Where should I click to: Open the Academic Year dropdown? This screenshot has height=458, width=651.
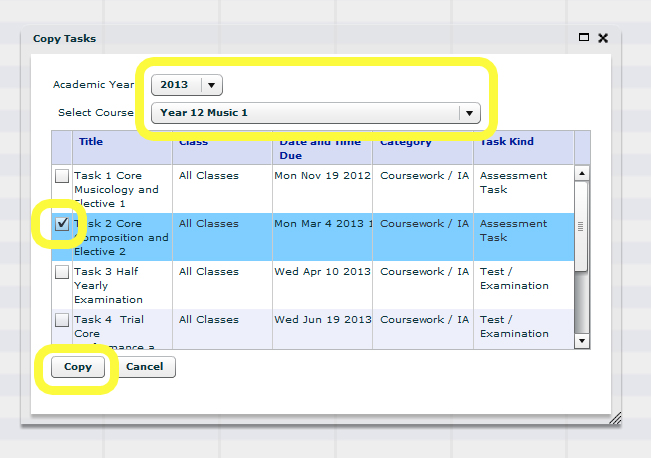click(x=212, y=85)
